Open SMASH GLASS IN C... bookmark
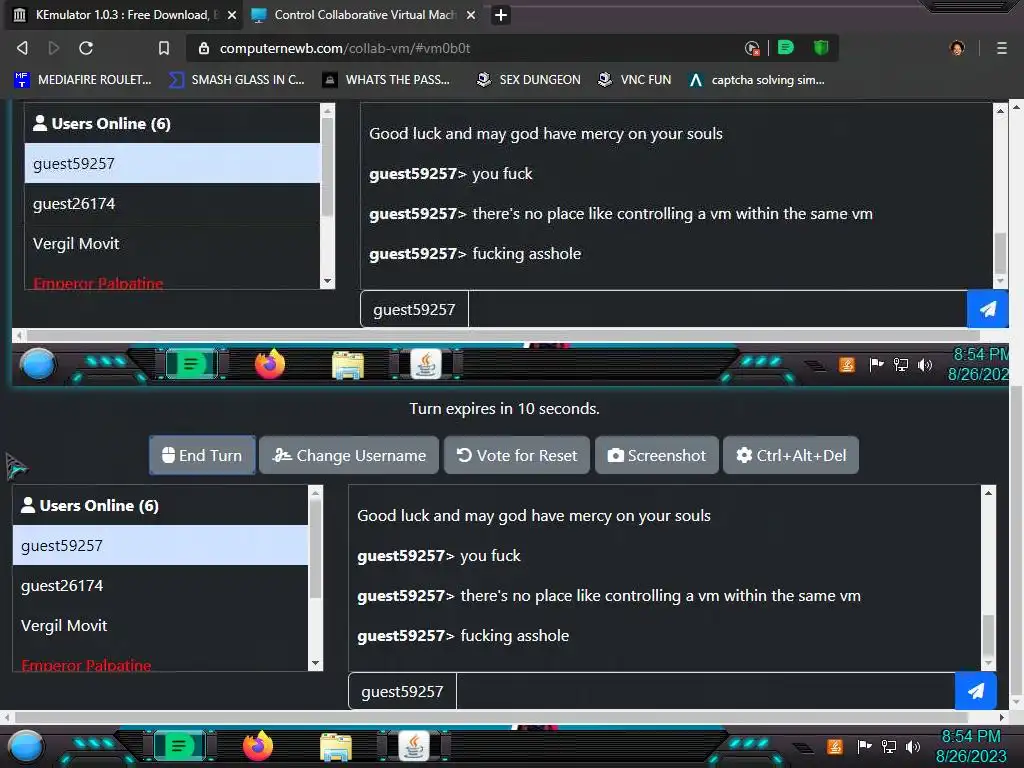The image size is (1024, 768). 237,80
